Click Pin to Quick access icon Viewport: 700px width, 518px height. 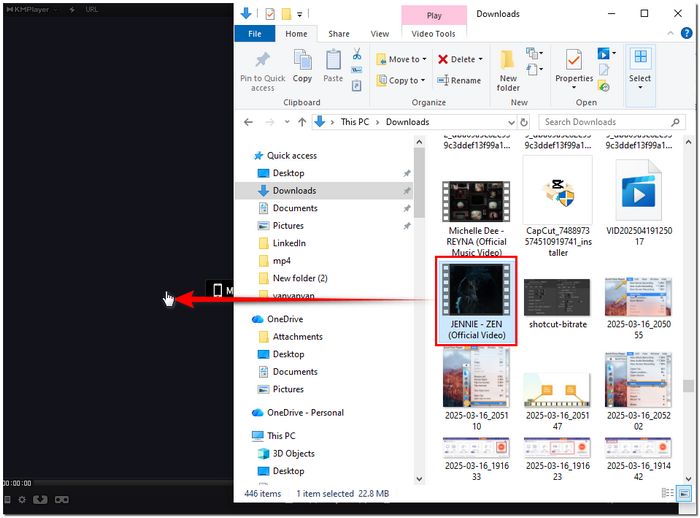pyautogui.click(x=263, y=68)
